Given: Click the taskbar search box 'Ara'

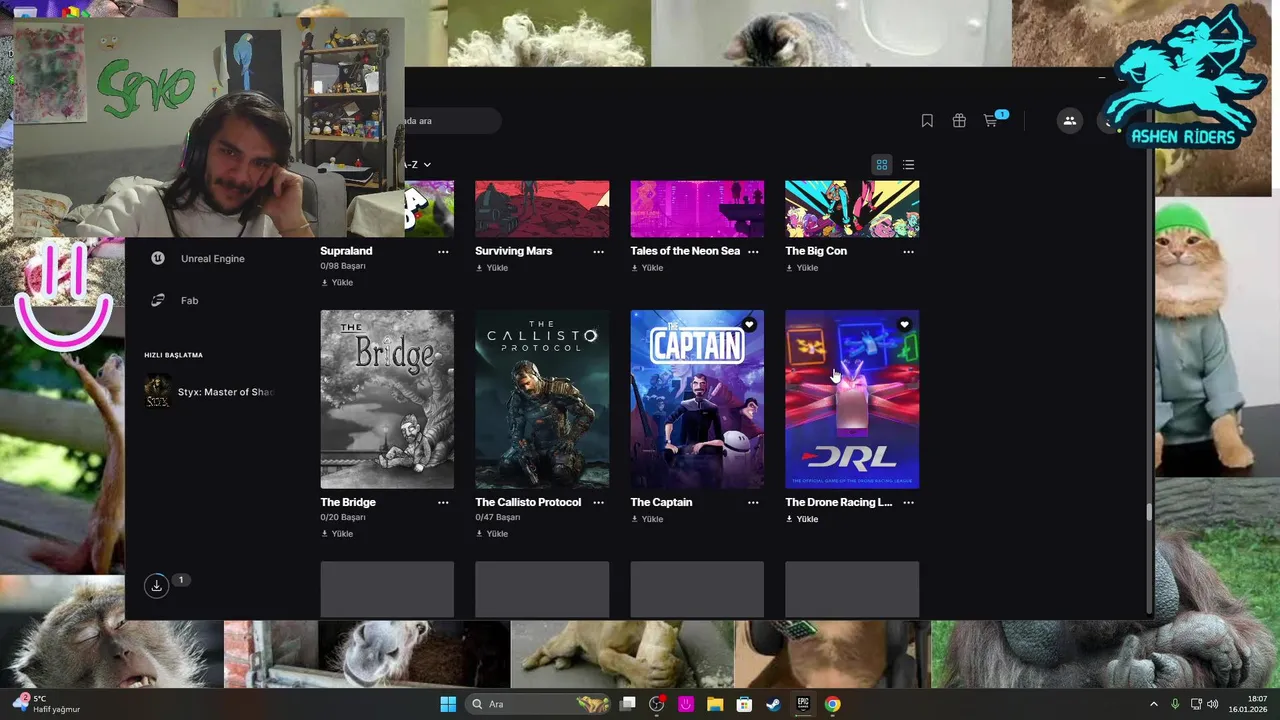Looking at the screenshot, I should pos(540,704).
